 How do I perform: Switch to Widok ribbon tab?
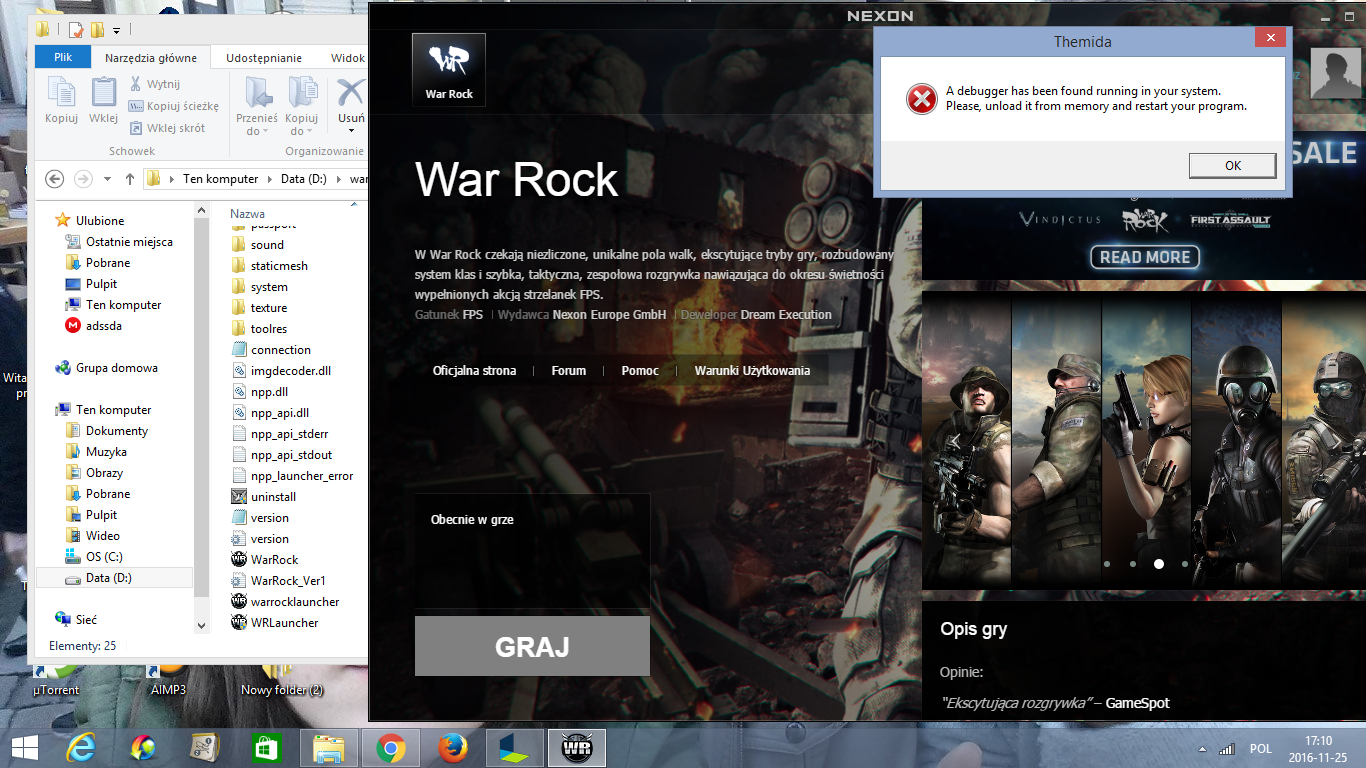point(347,58)
